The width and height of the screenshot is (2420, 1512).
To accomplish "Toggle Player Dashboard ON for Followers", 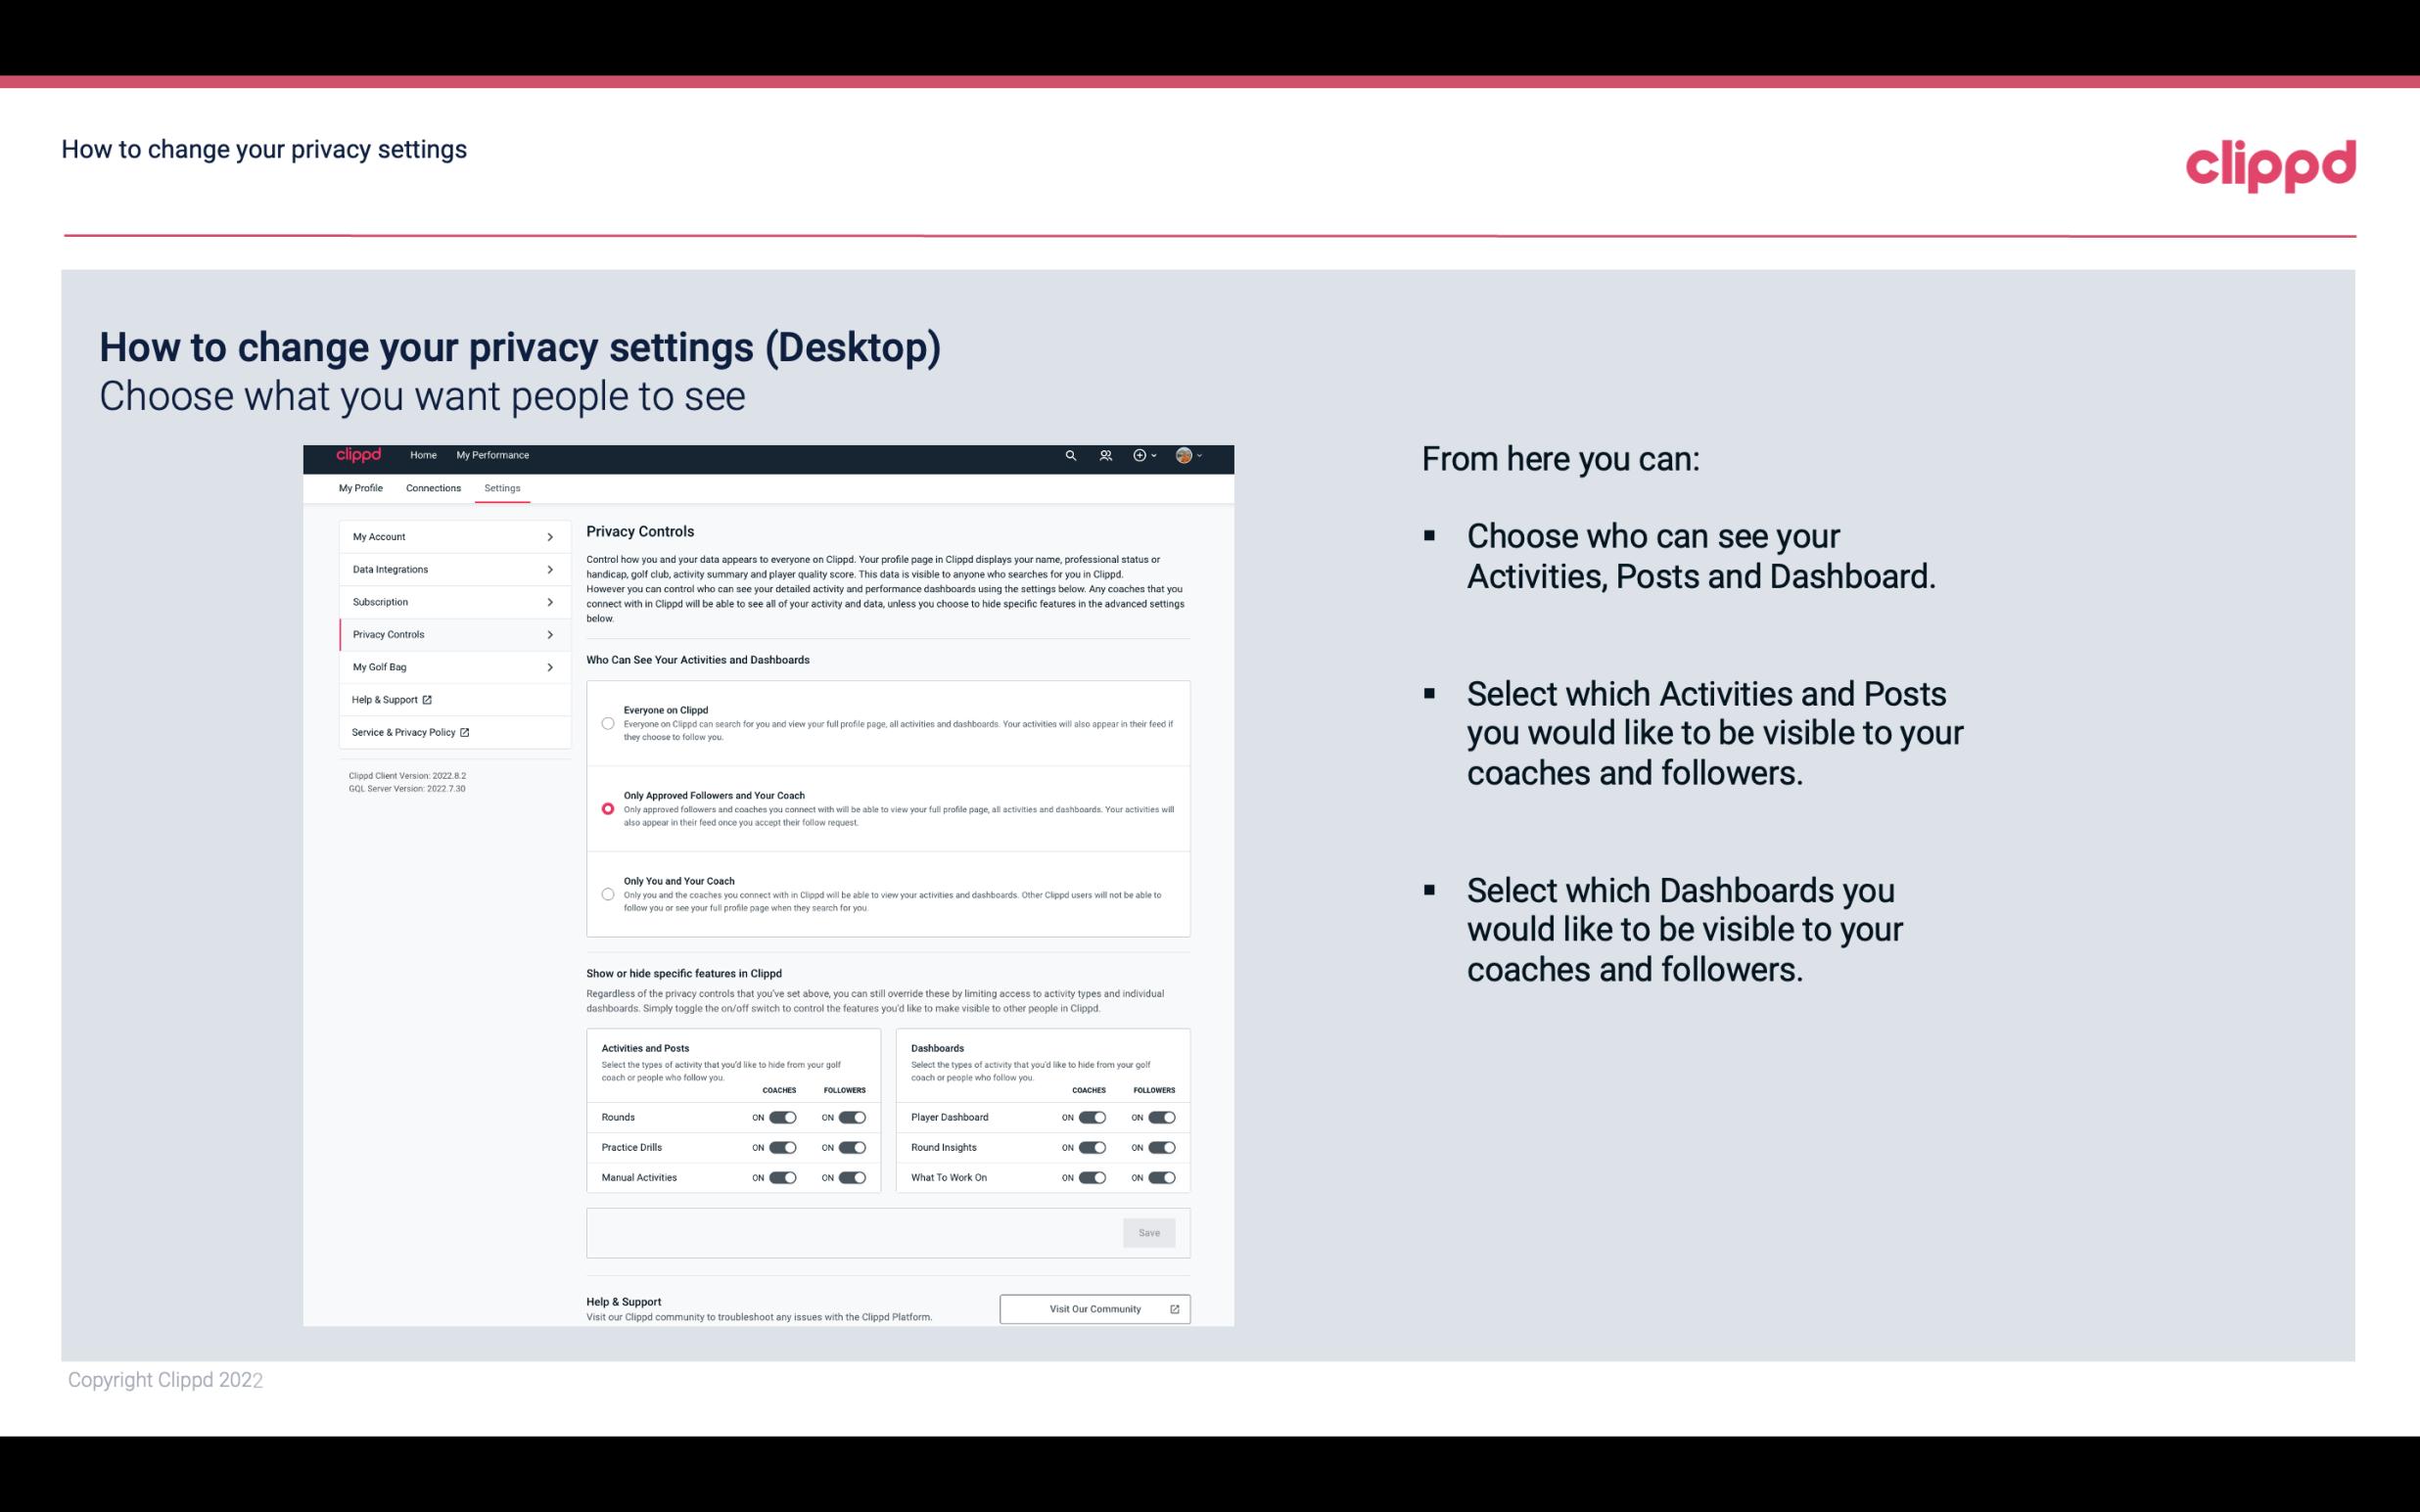I will click(1162, 1117).
